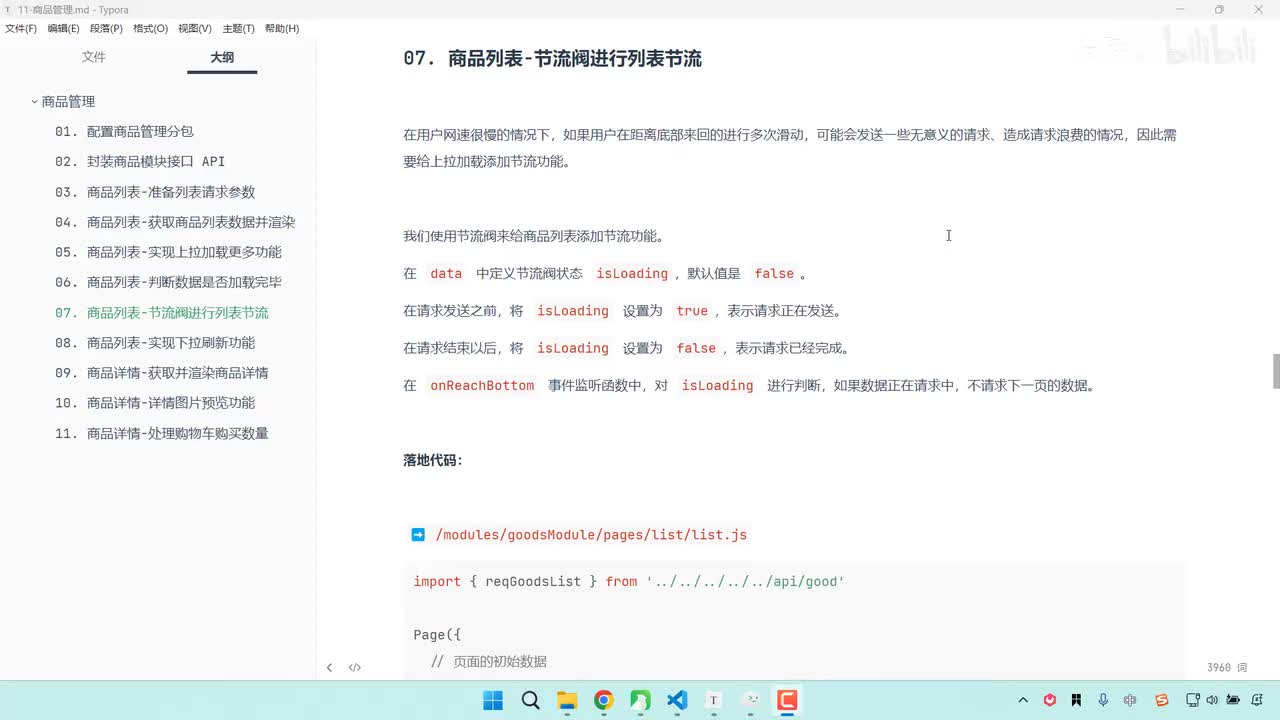1280x720 pixels.
Task: Go to outline item 08. 商品列表-实现下拉刷新功能
Action: 155,343
